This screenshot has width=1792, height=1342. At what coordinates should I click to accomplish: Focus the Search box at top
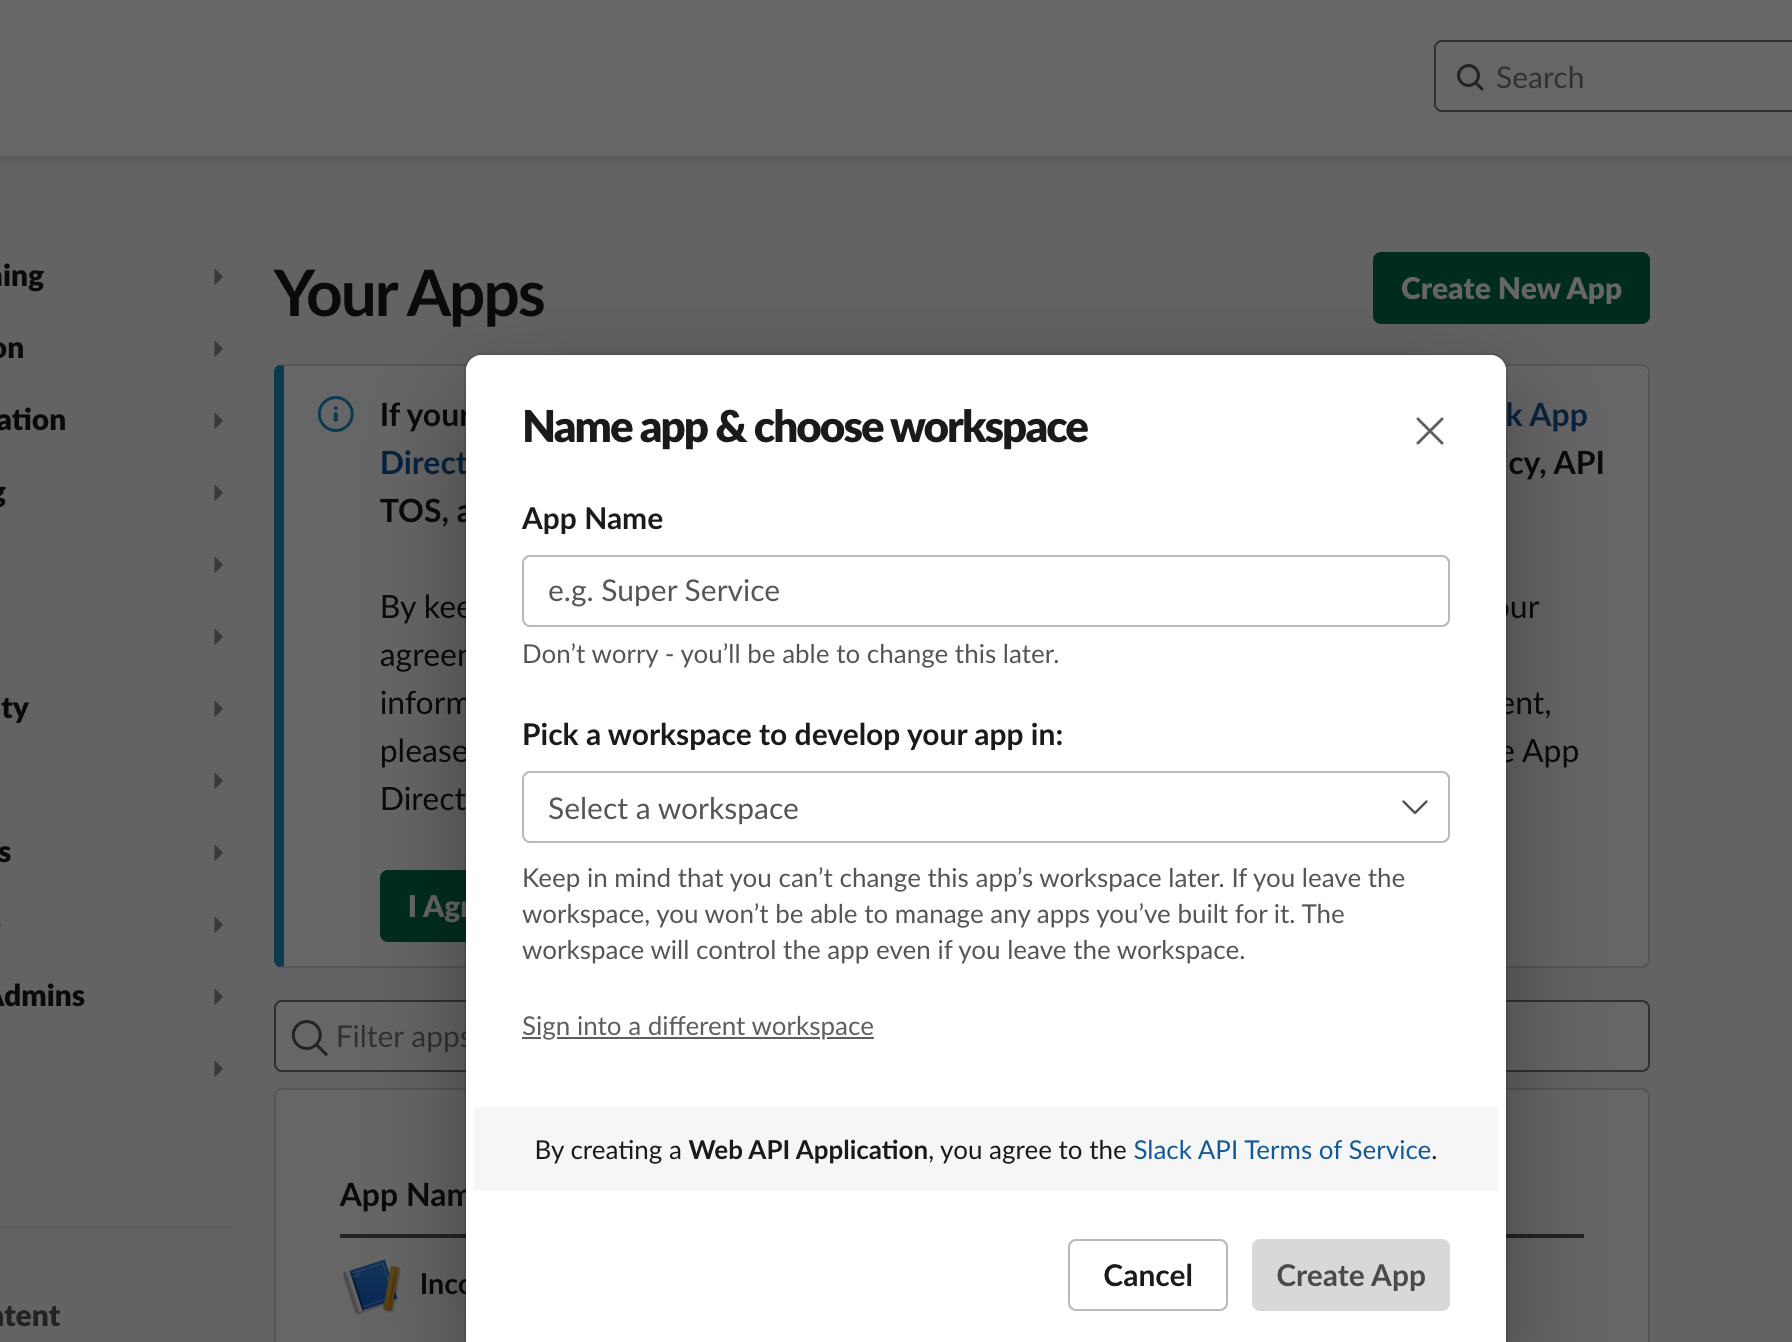[1613, 77]
